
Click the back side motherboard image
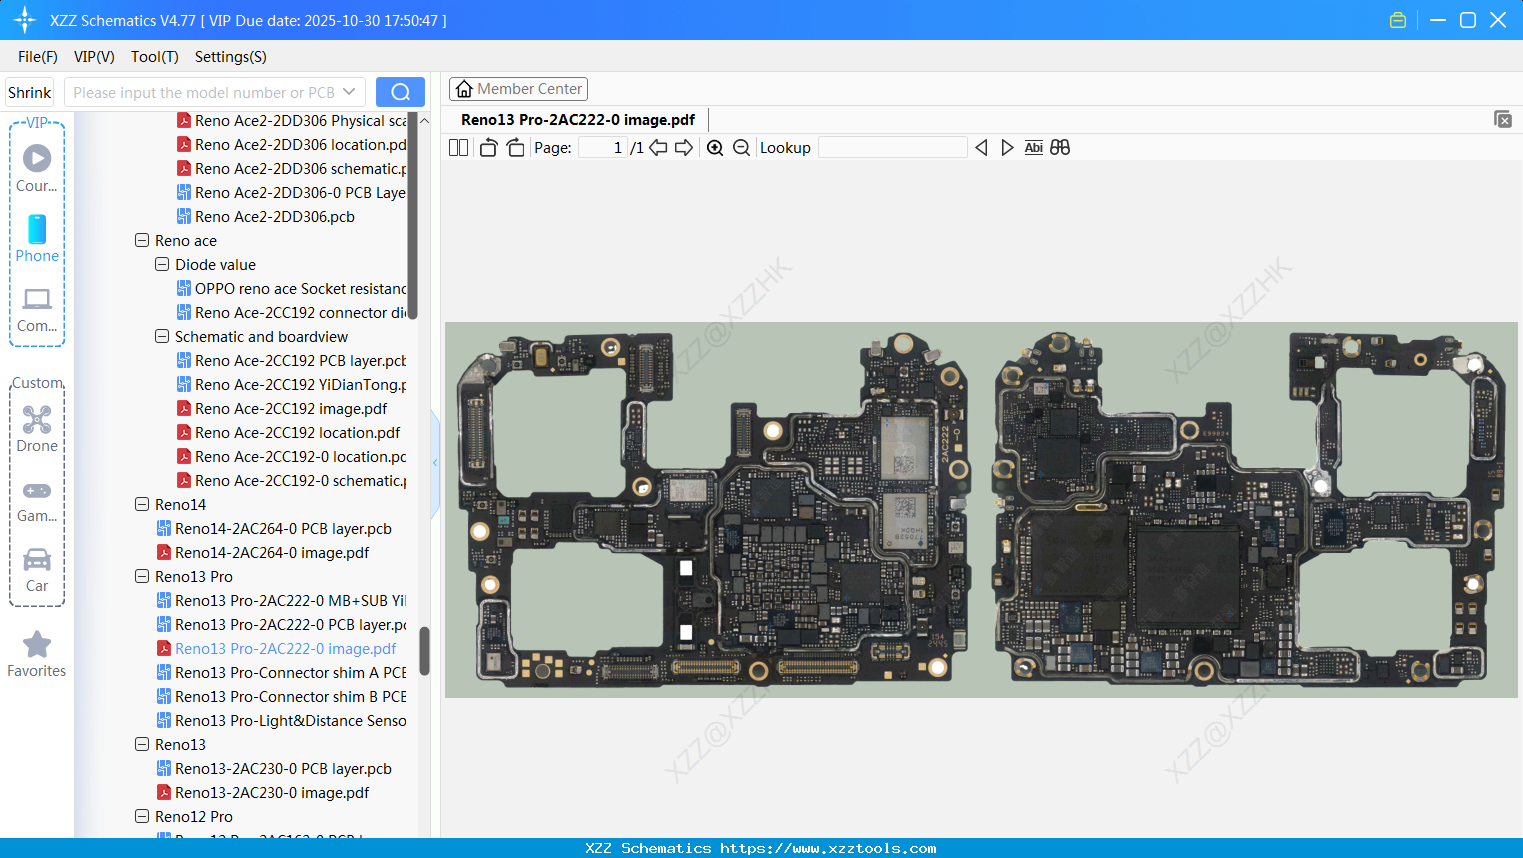pos(1248,509)
